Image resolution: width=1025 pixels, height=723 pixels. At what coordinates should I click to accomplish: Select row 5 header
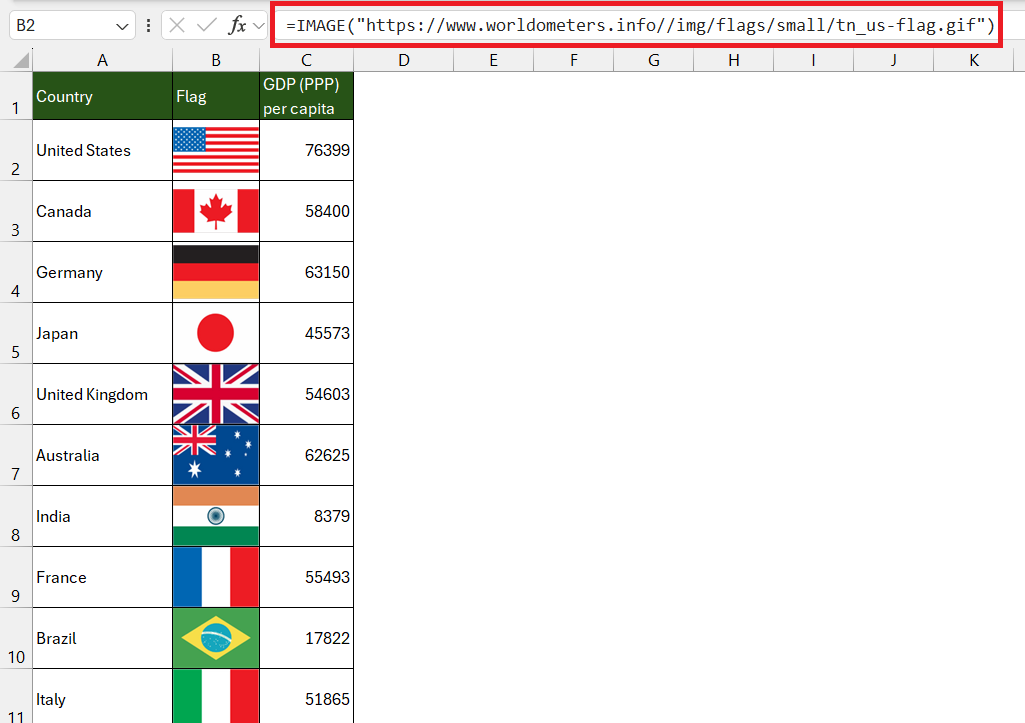tap(16, 333)
